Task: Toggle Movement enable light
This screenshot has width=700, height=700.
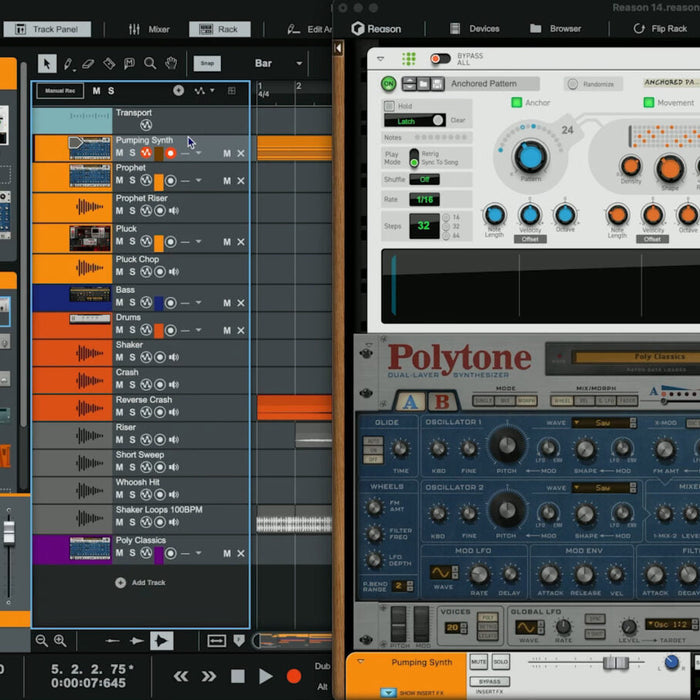Action: pyautogui.click(x=649, y=103)
